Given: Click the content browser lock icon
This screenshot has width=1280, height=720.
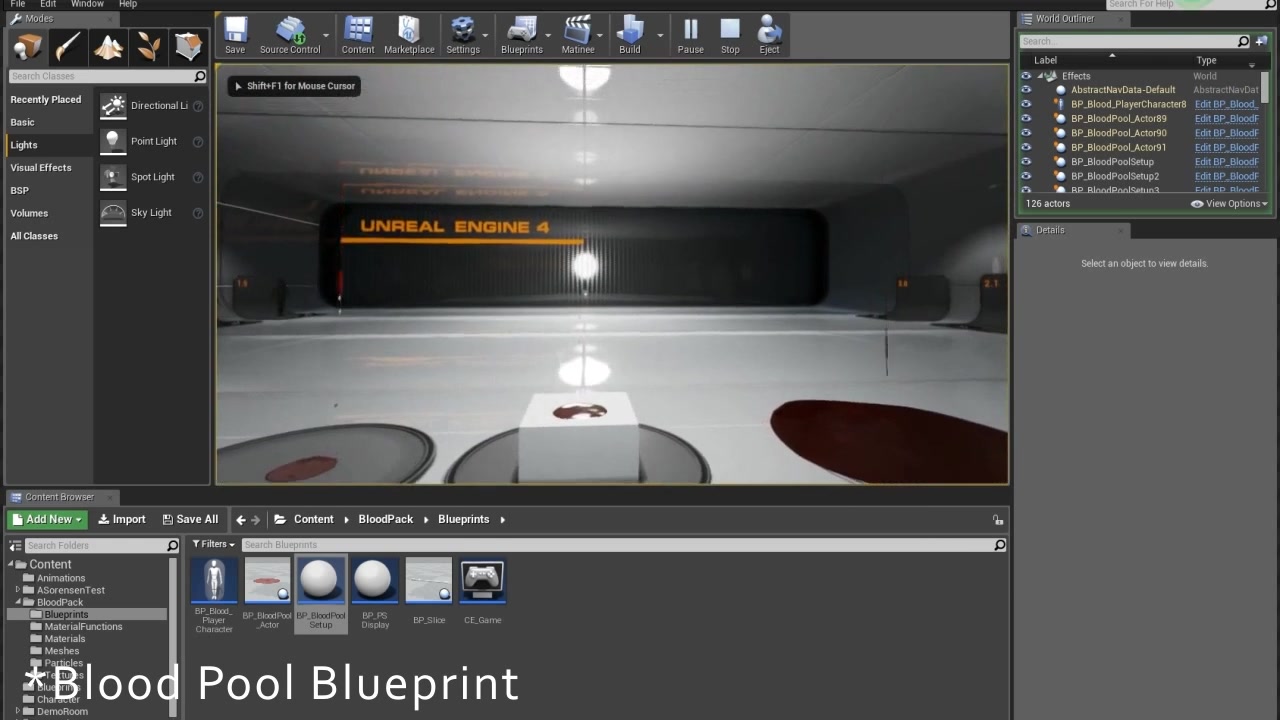Looking at the screenshot, I should tap(997, 520).
